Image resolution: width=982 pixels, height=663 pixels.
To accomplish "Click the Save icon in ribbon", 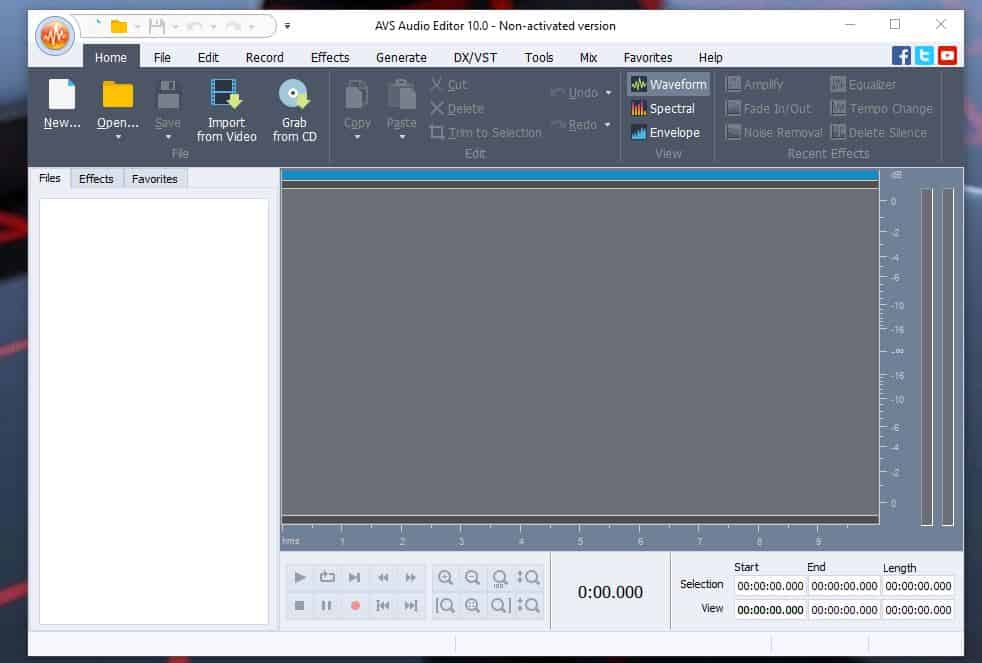I will (168, 95).
